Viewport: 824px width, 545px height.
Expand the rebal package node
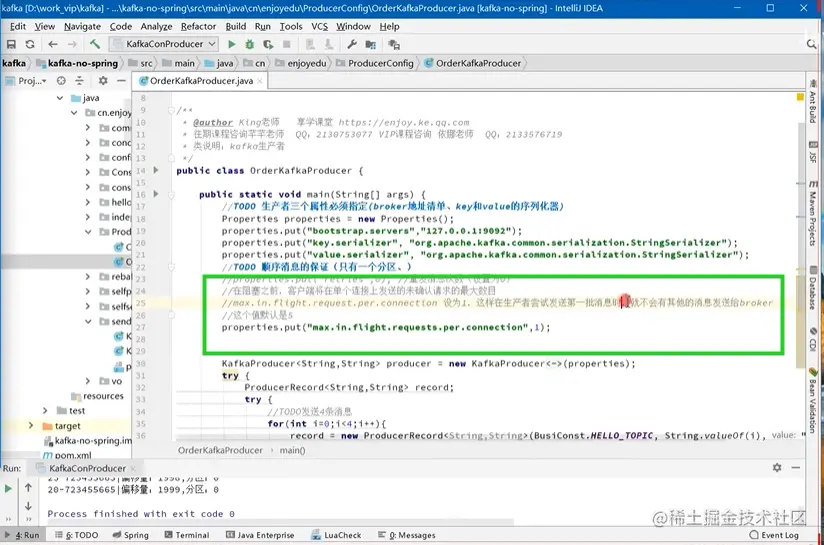pyautogui.click(x=88, y=276)
